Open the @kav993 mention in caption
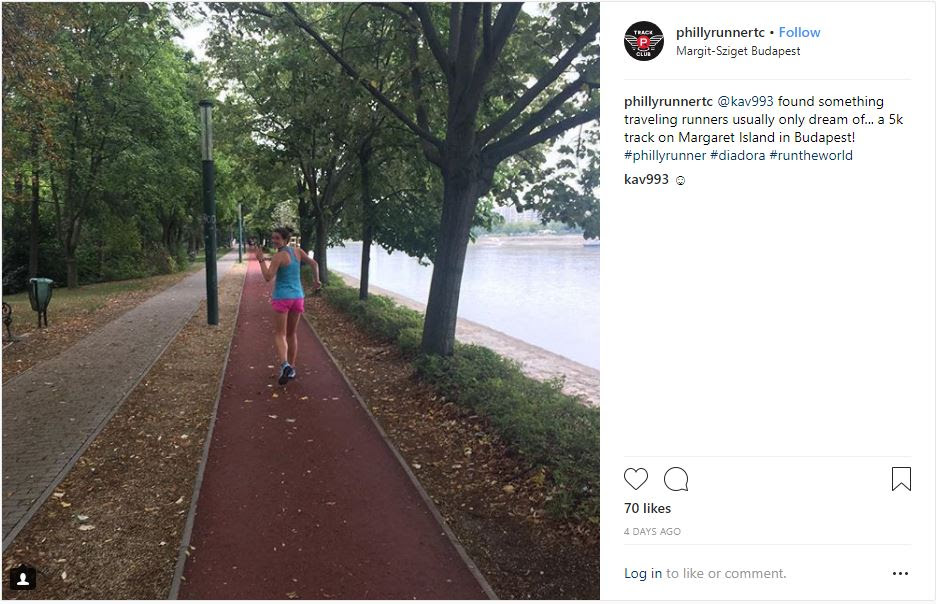The image size is (936, 604). tap(745, 101)
